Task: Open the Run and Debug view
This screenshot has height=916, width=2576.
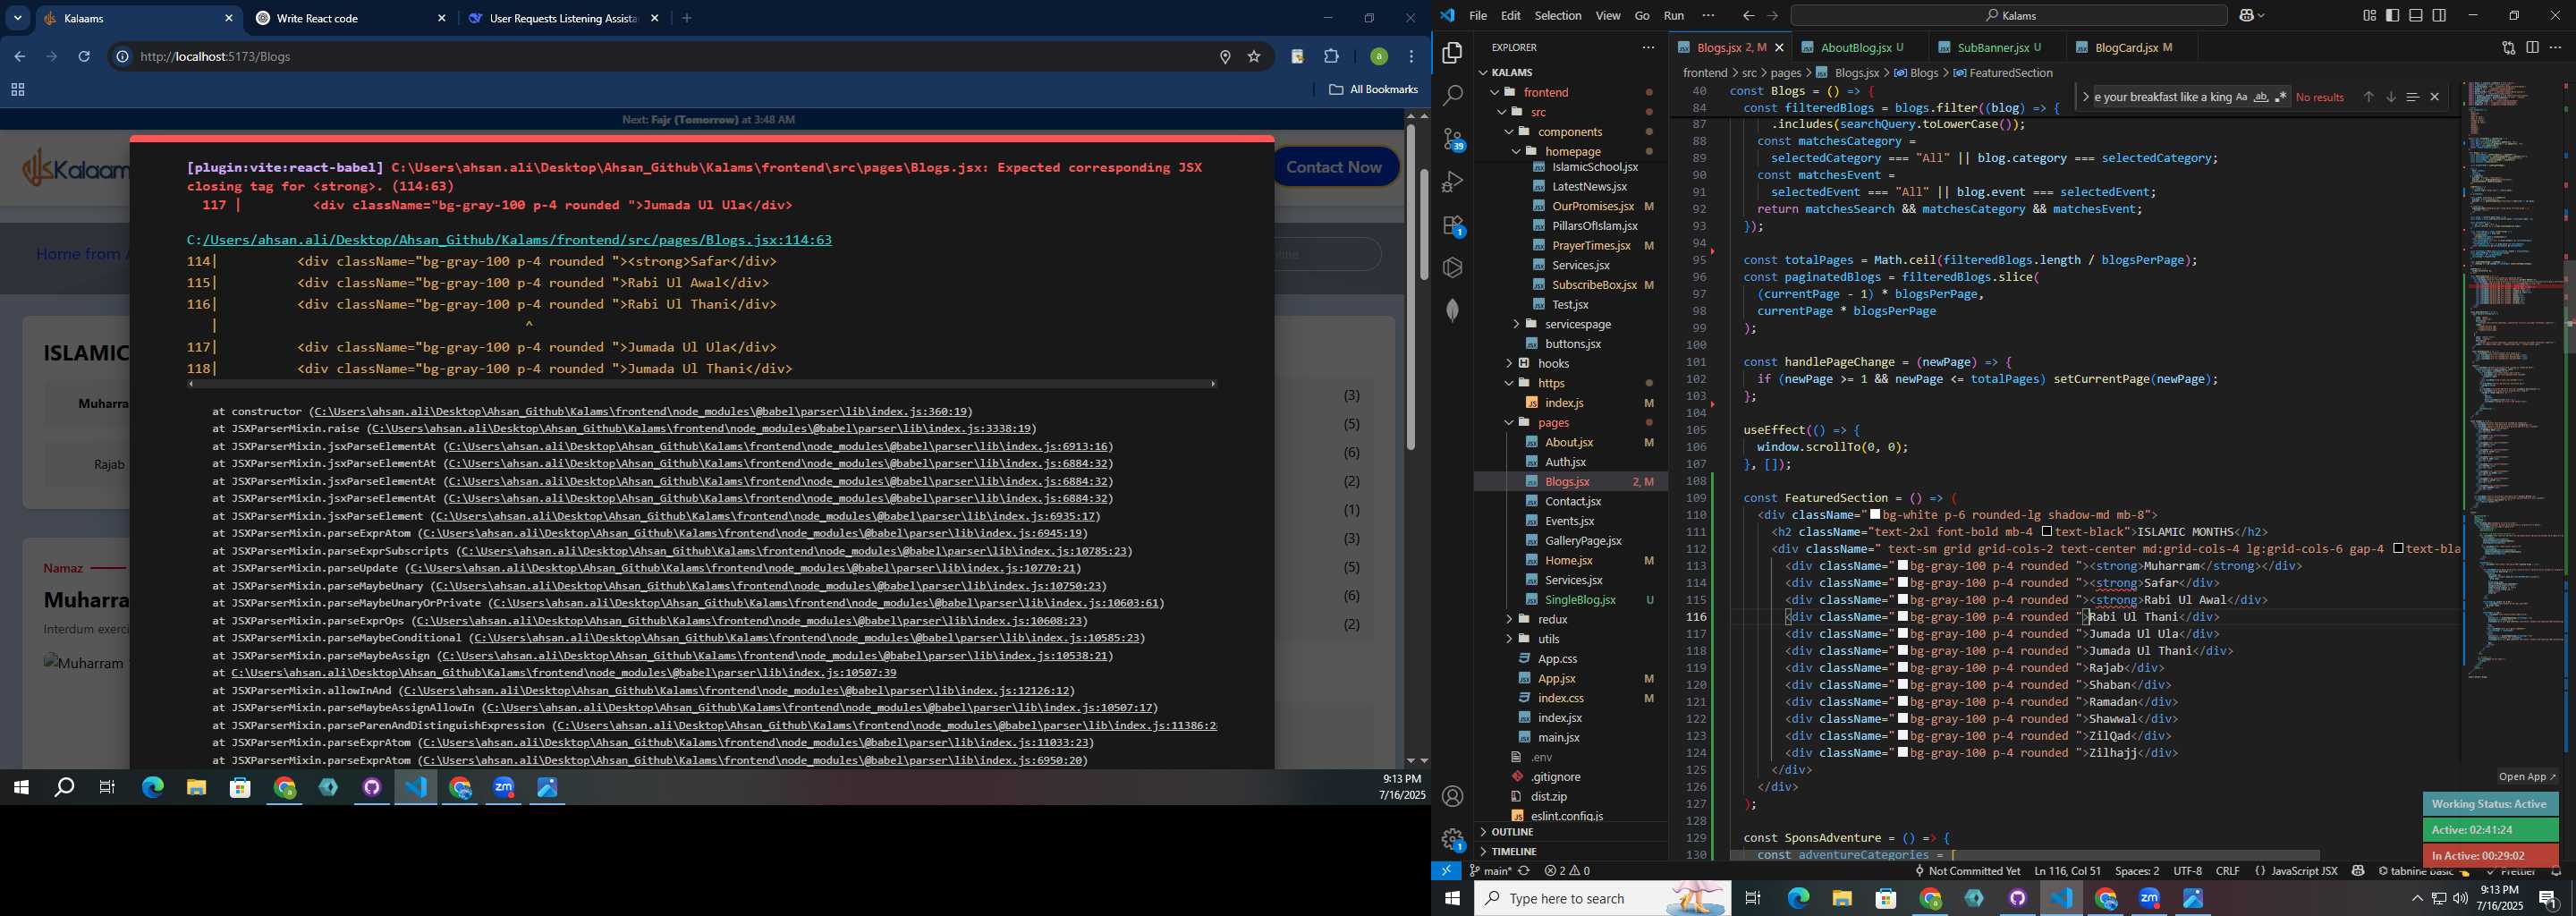Action: [x=1453, y=182]
